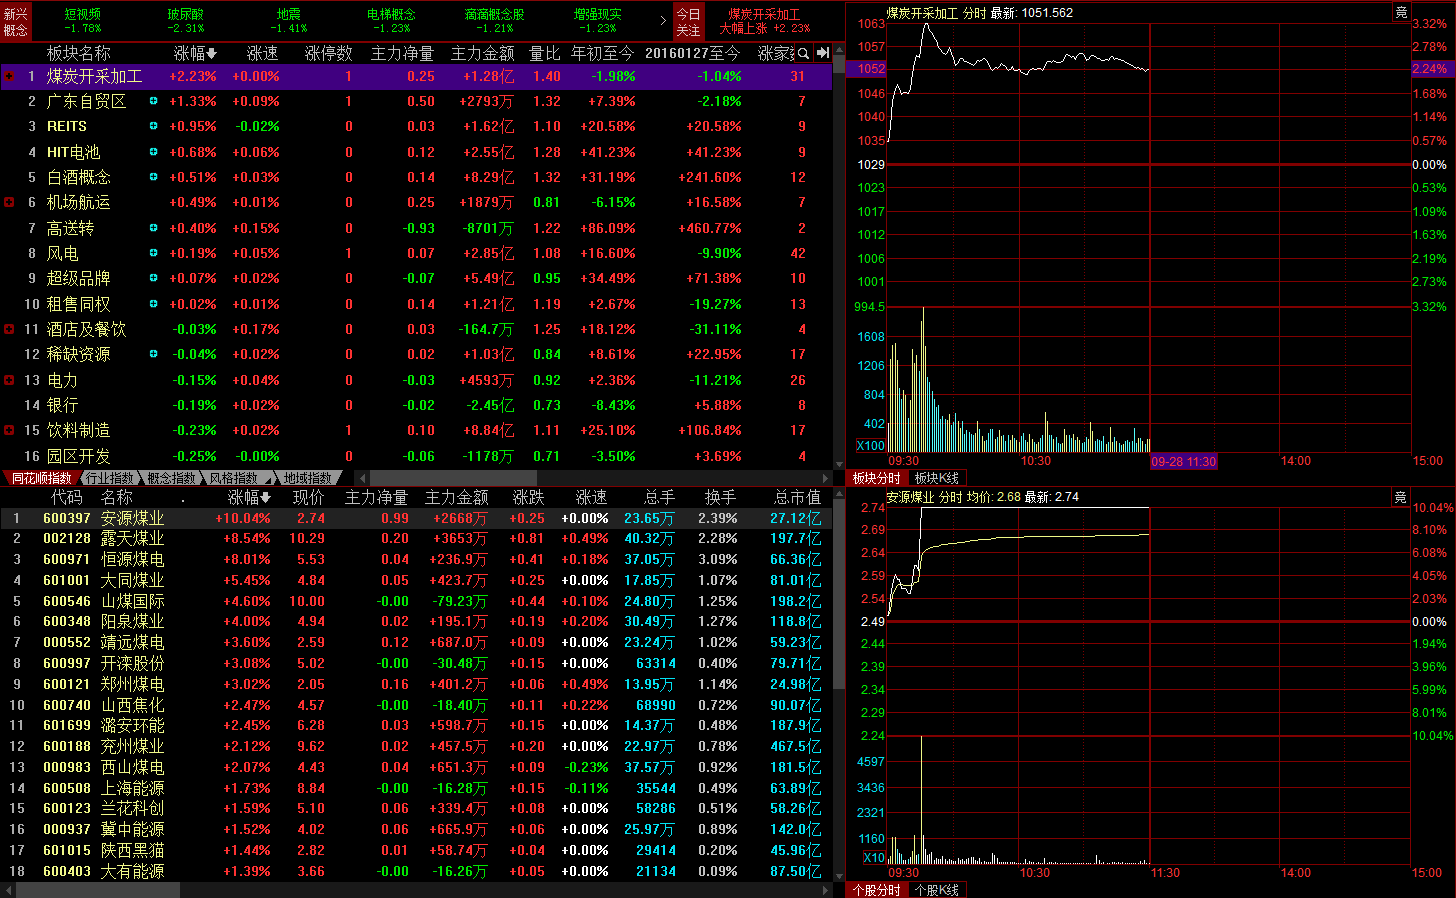The height and width of the screenshot is (898, 1456).
Task: Click the red marker icon beside 机场航运 row
Action: tap(9, 202)
